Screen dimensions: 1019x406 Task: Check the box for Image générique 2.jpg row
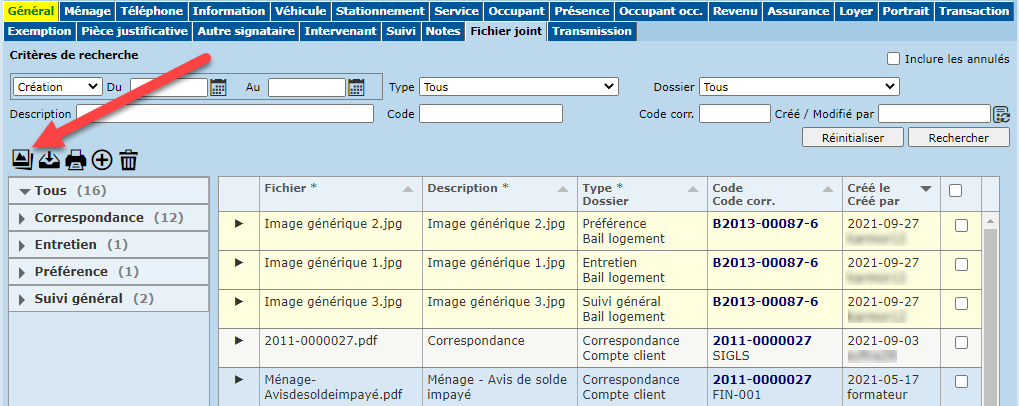point(961,226)
